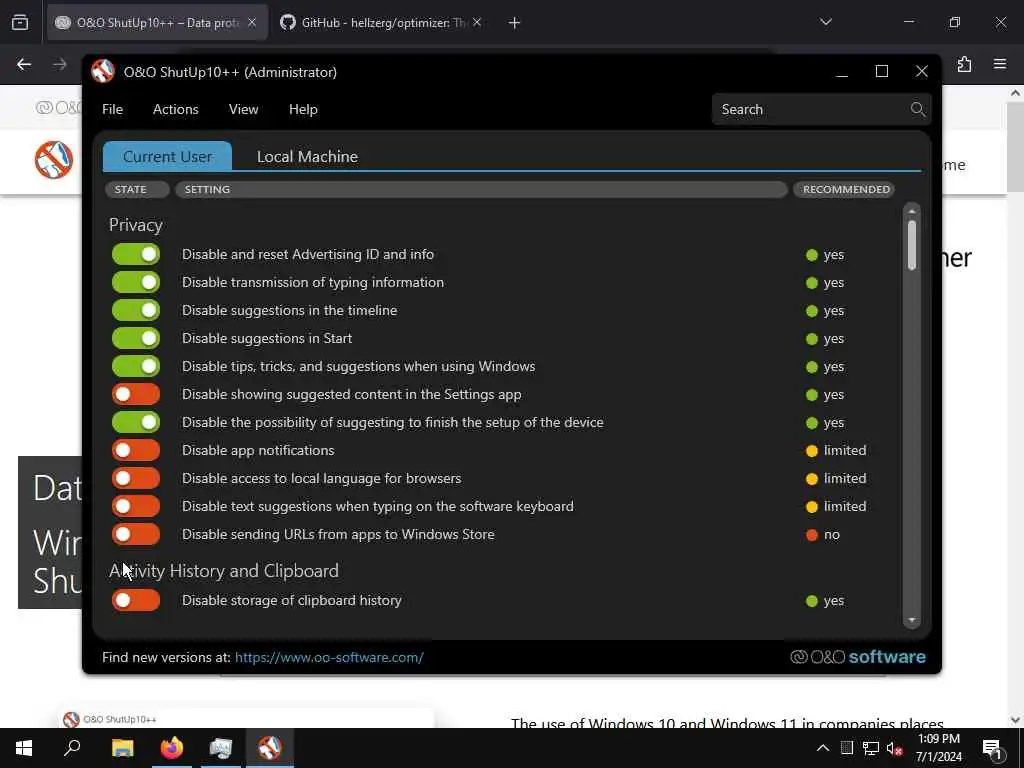Close the O&O ShutUp10++ browser tab

(252, 22)
